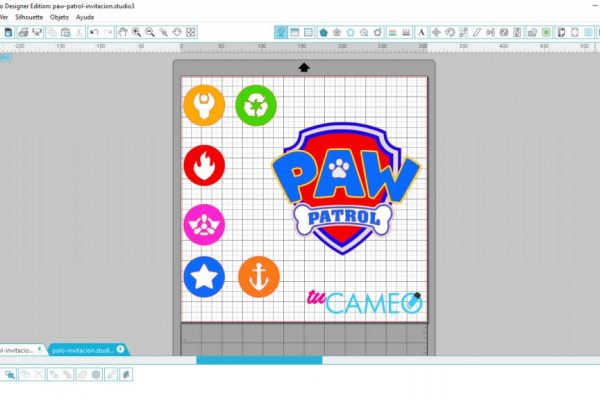Select the orange wrench badge circle

click(x=204, y=105)
